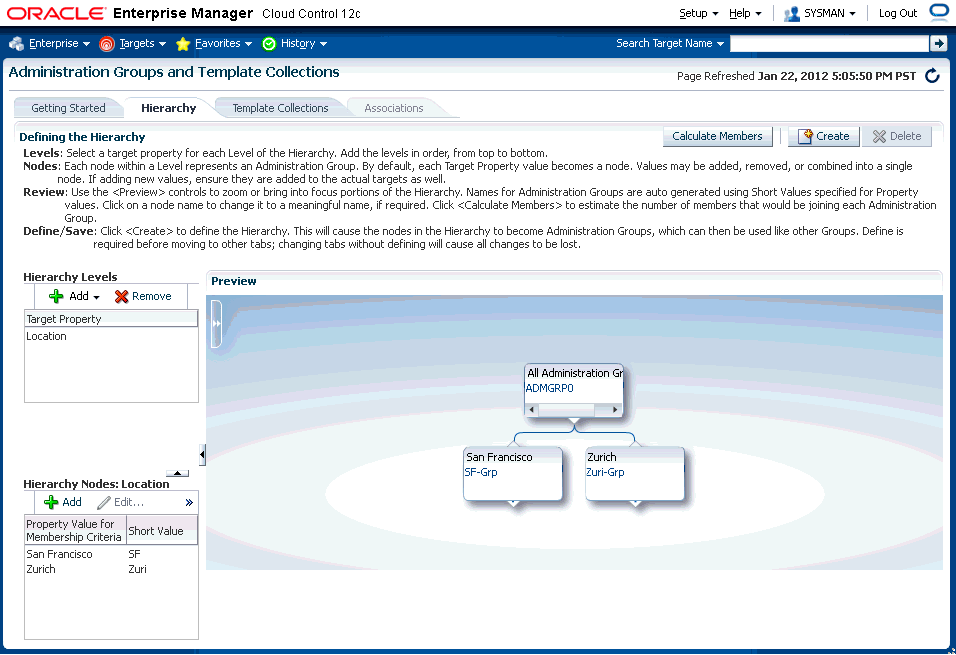Click the Enterprise menu icon
This screenshot has width=956, height=655.
(16, 43)
